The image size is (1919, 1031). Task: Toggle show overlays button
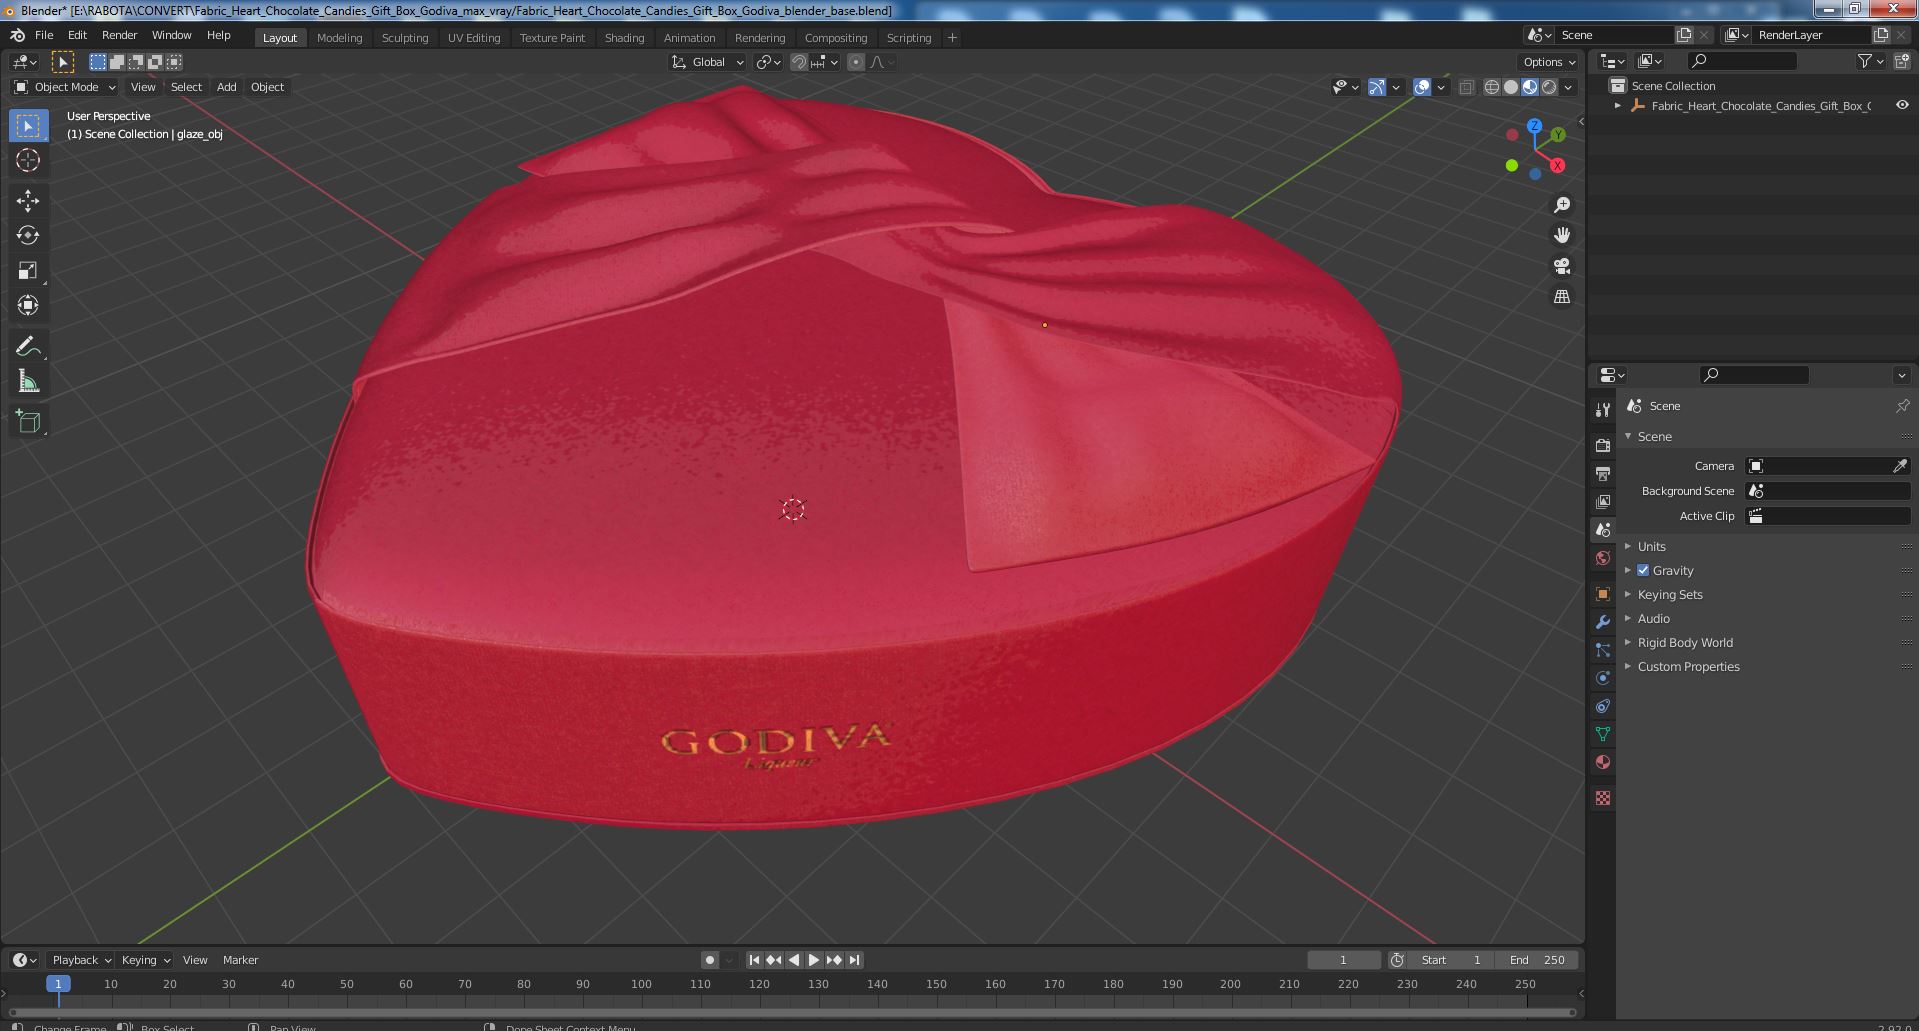coord(1421,87)
